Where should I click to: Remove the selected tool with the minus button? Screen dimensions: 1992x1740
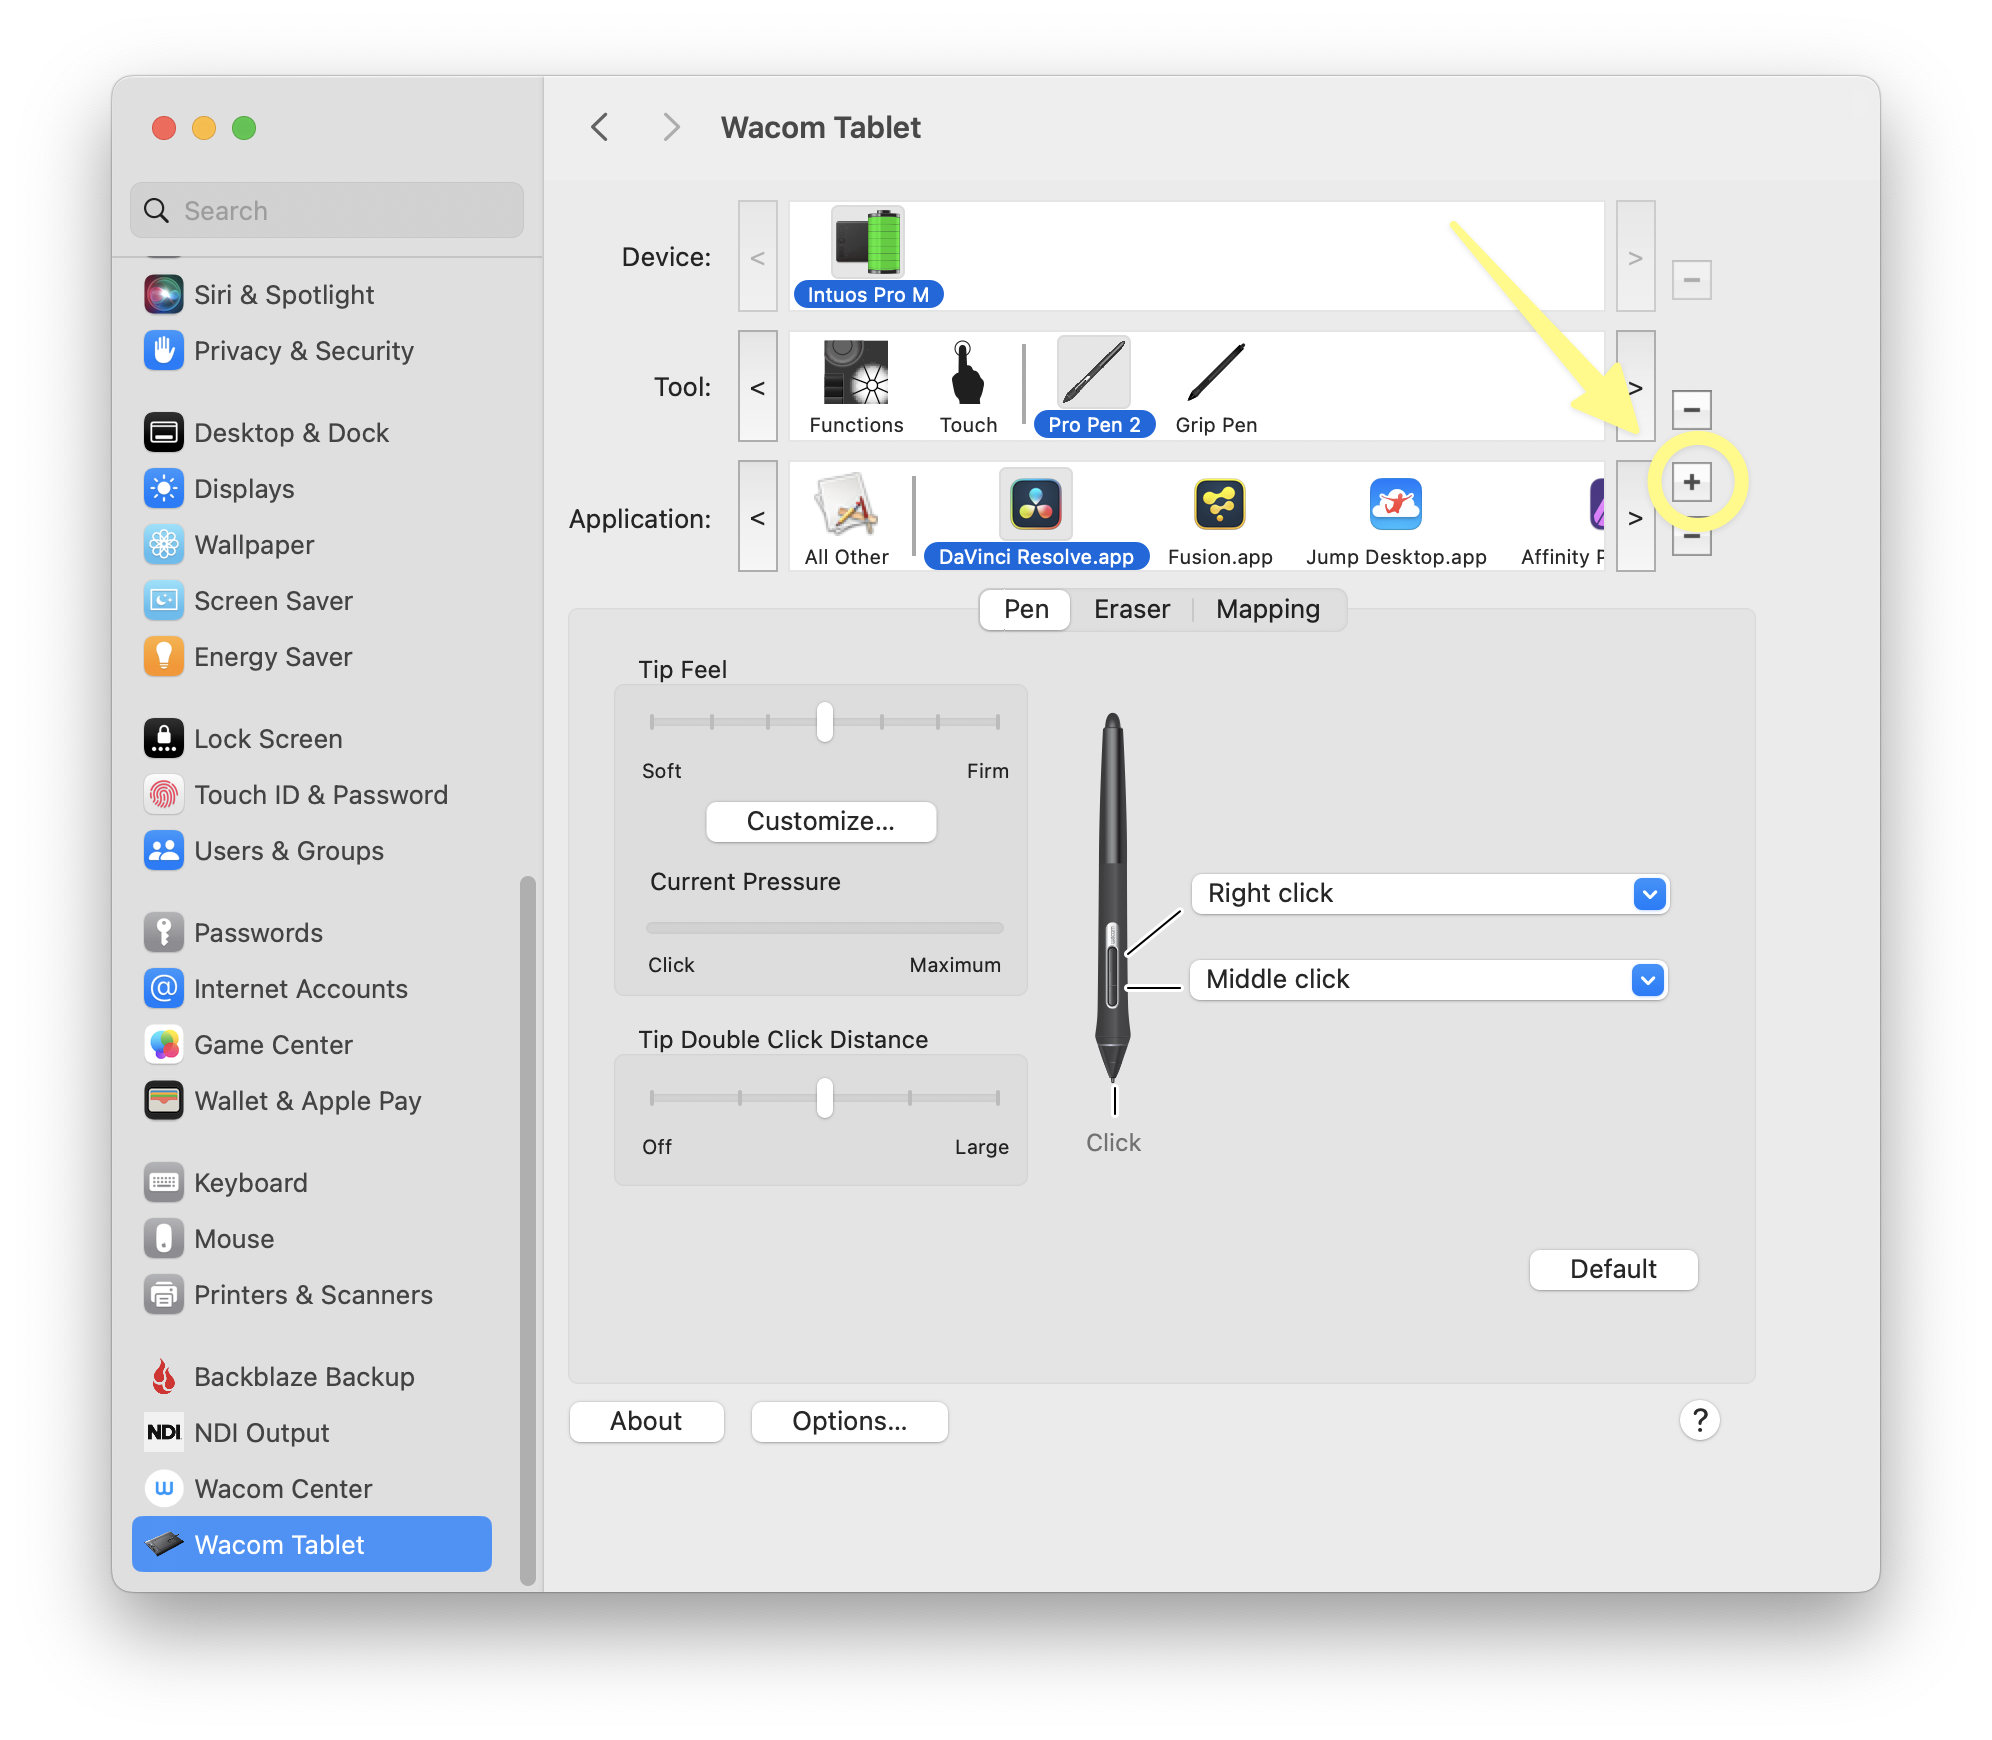[1691, 409]
